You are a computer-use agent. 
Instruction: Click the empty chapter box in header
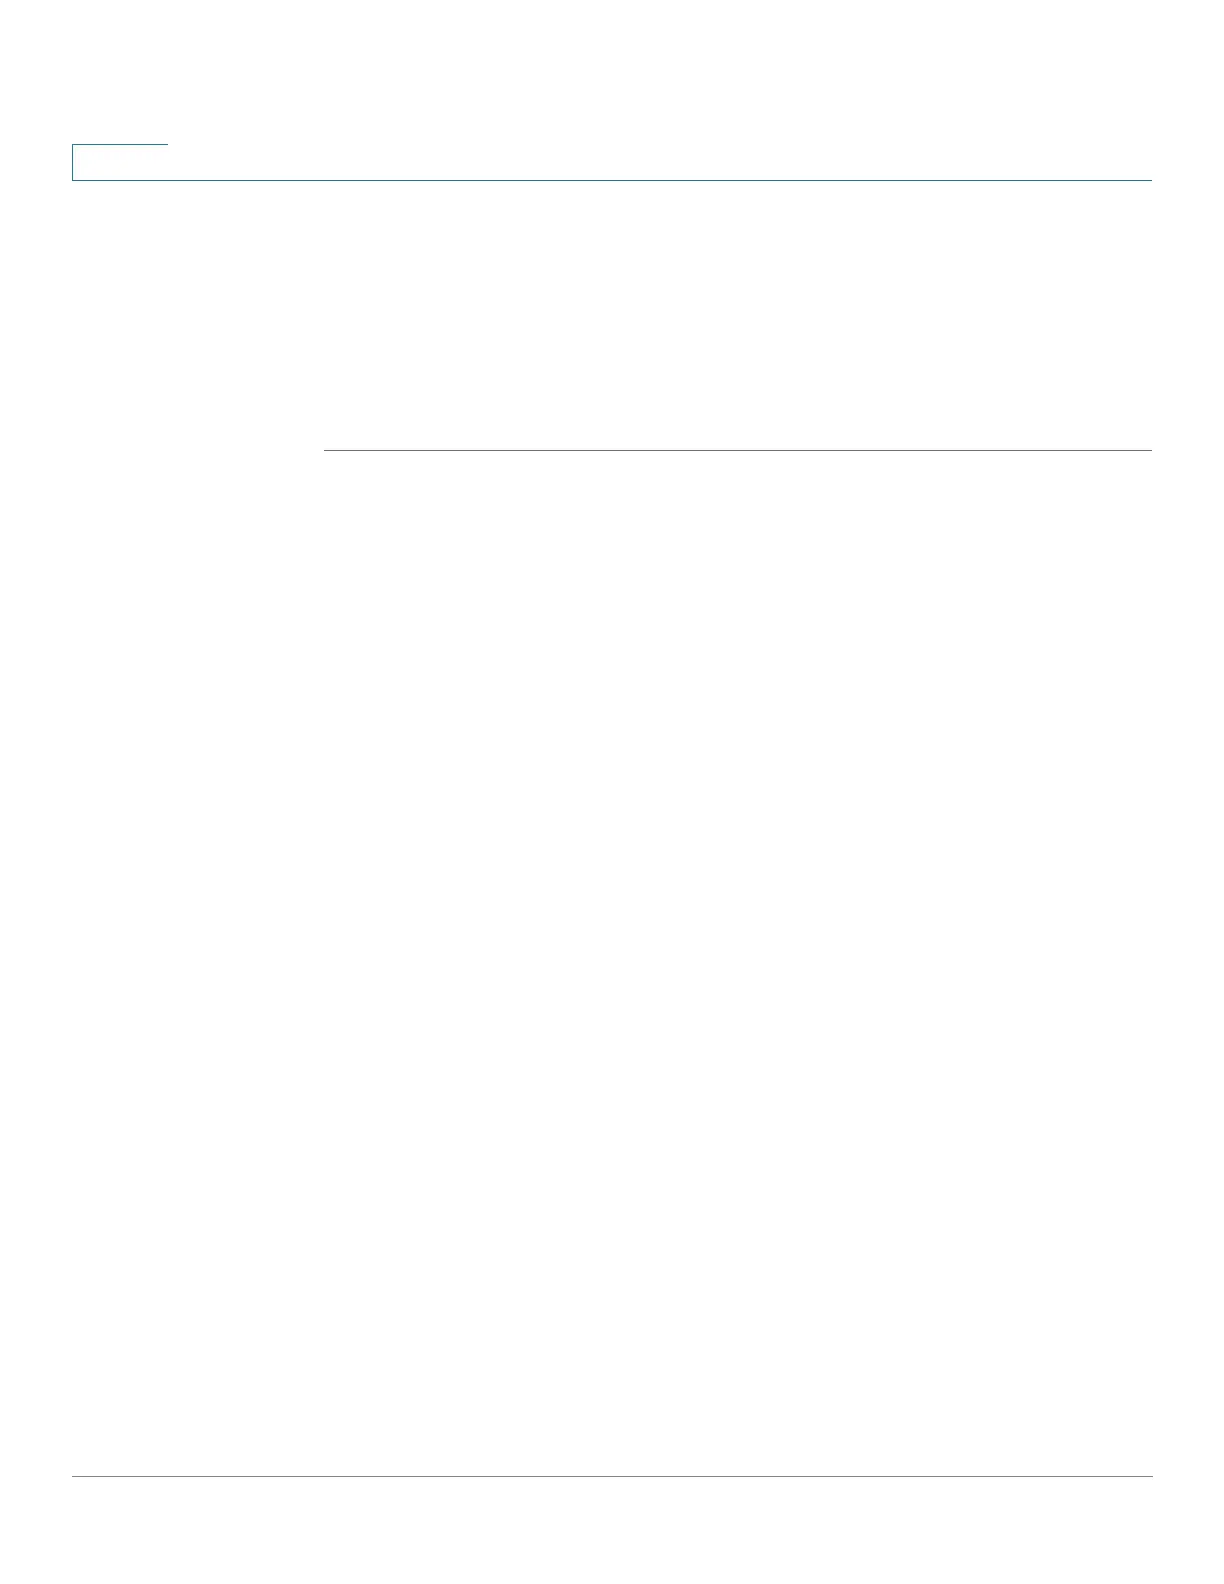pyautogui.click(x=120, y=162)
